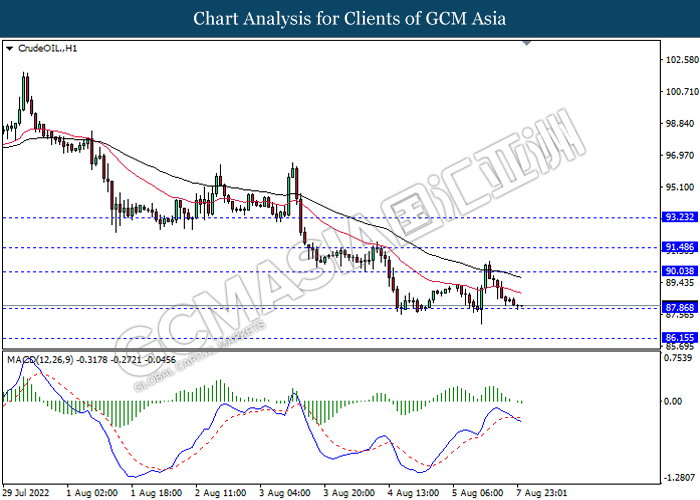Click the 0.00 MACD scale value
The width and height of the screenshot is (700, 500).
click(673, 401)
